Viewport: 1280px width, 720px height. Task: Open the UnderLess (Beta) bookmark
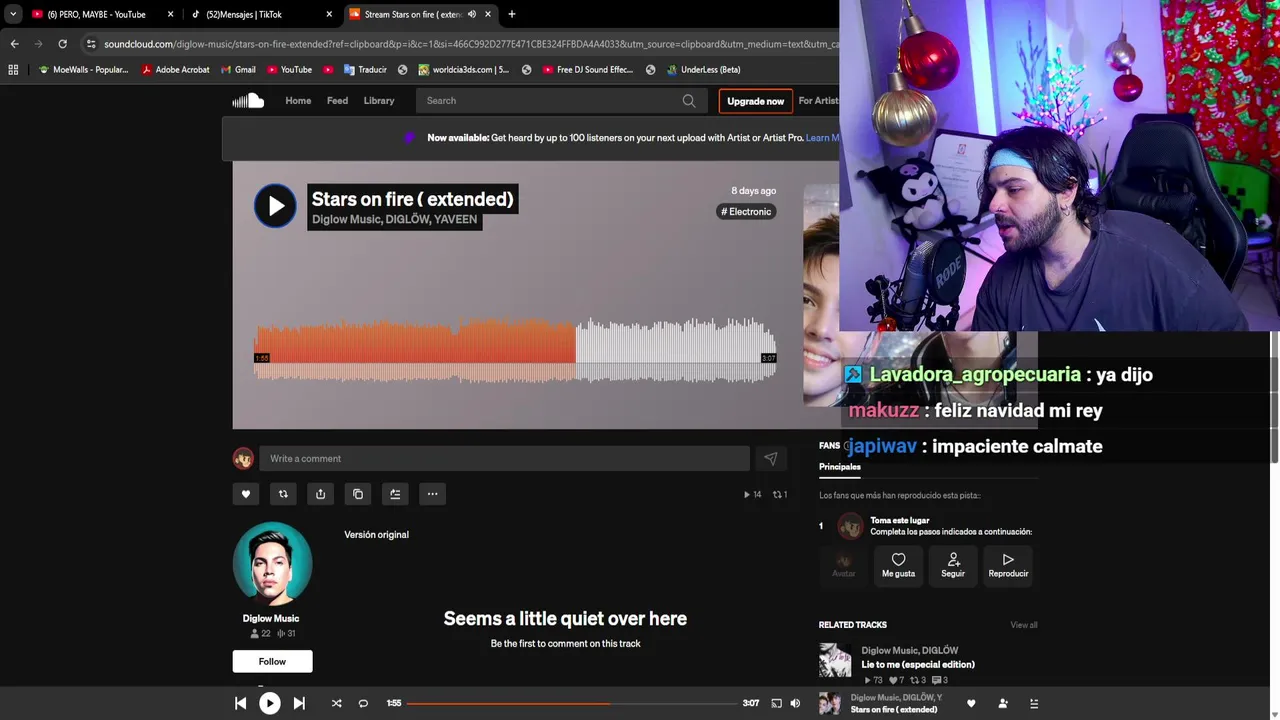[702, 70]
